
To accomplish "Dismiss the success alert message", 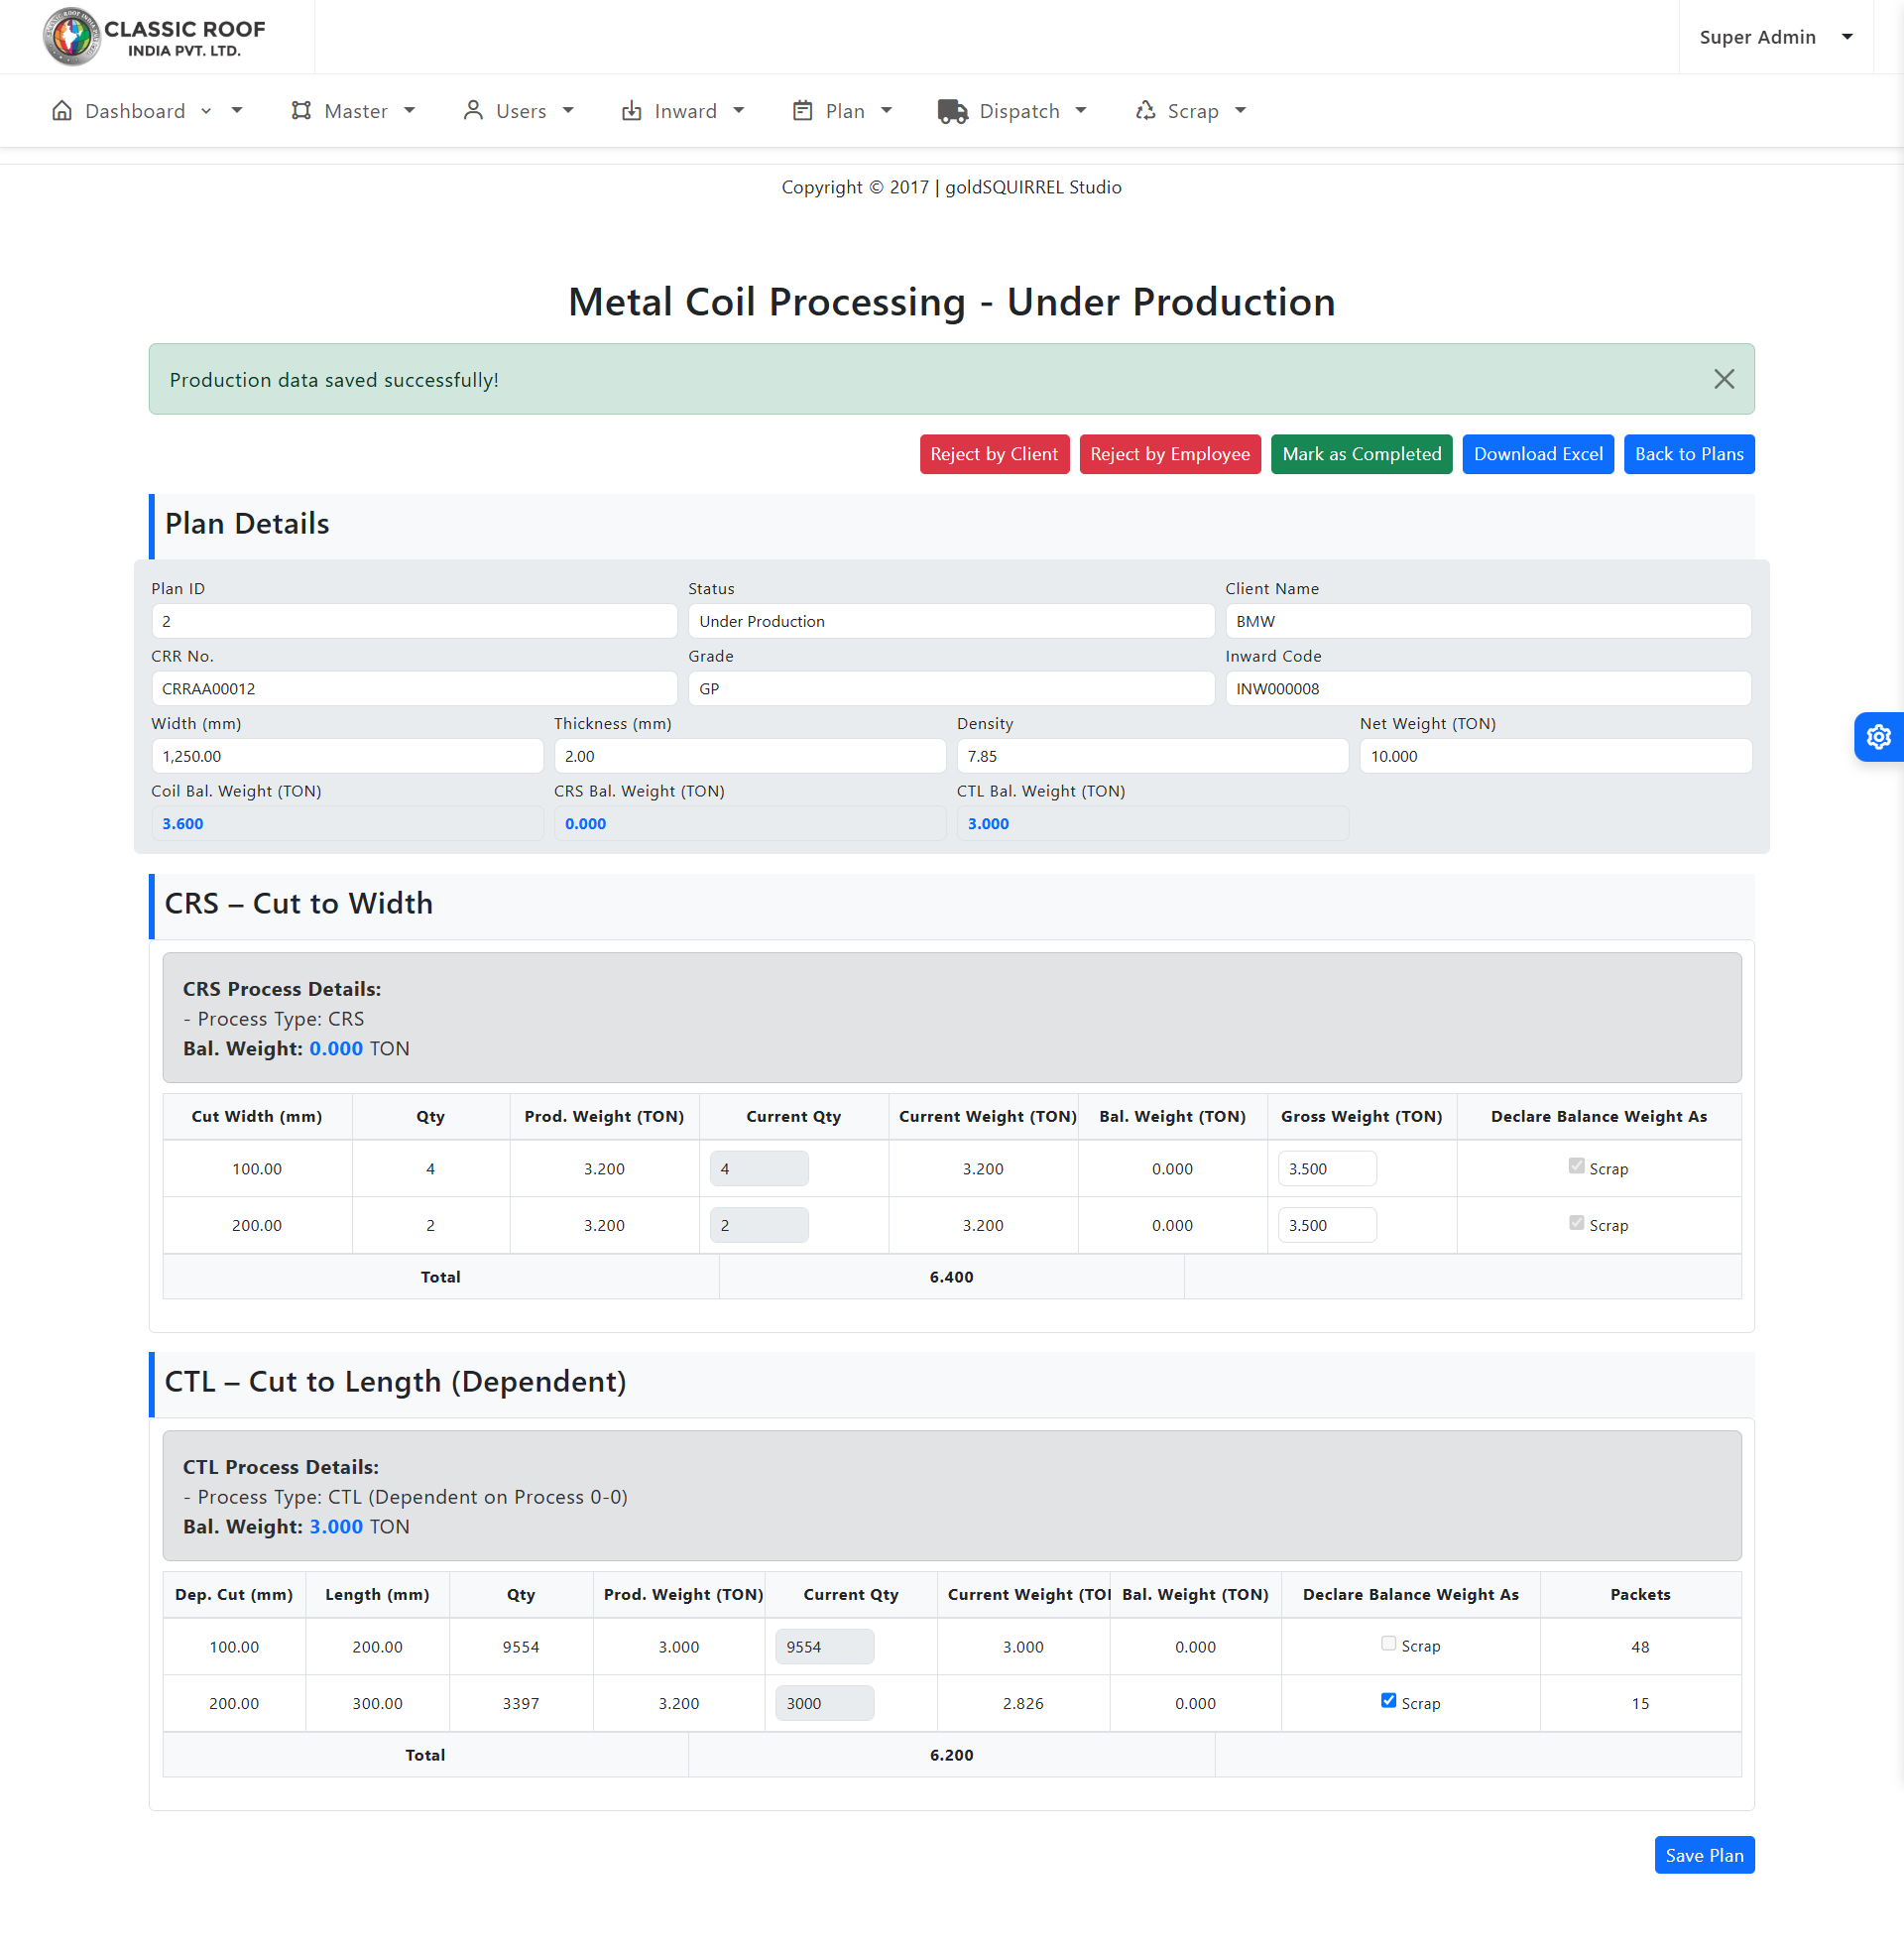I will click(1723, 379).
